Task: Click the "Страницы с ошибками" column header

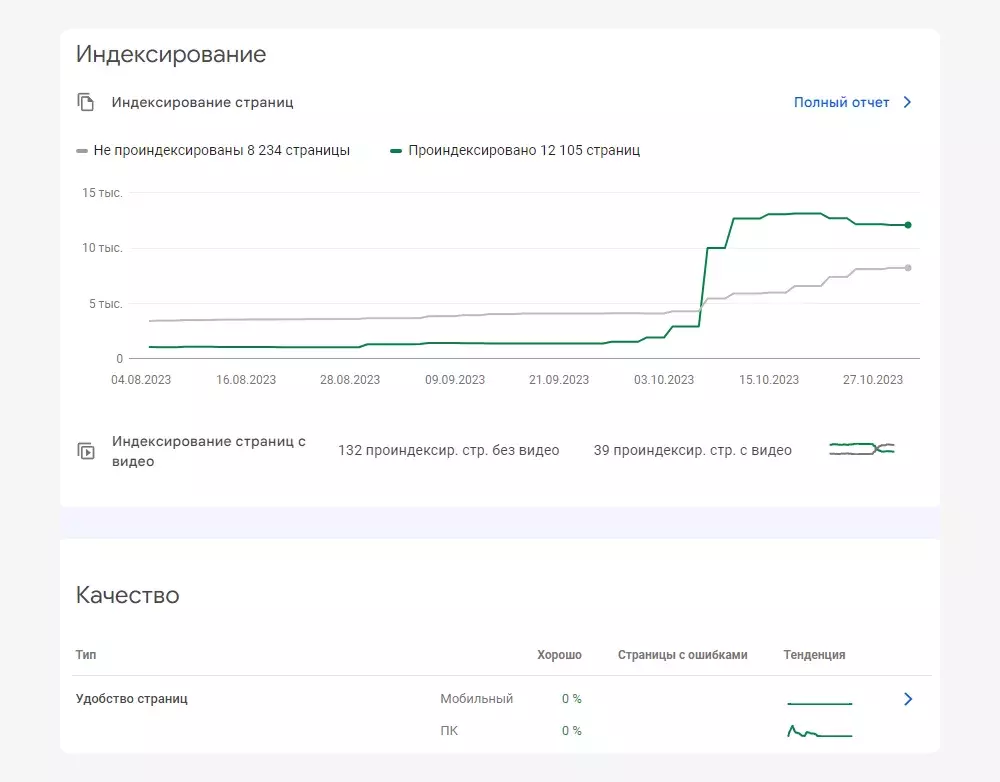Action: click(x=683, y=655)
